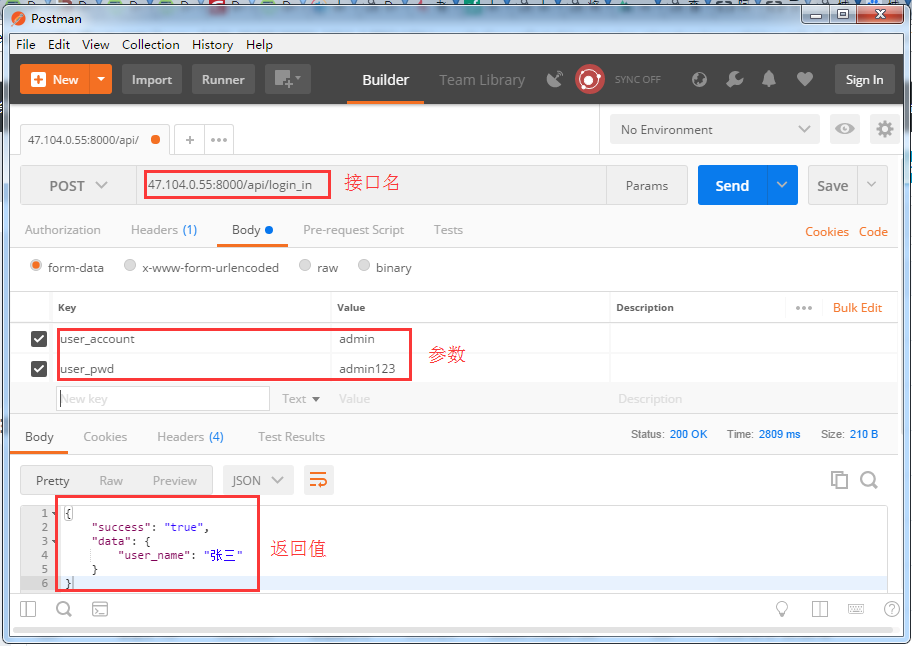Open Bulk Edit link
The width and height of the screenshot is (912, 646).
coord(857,308)
